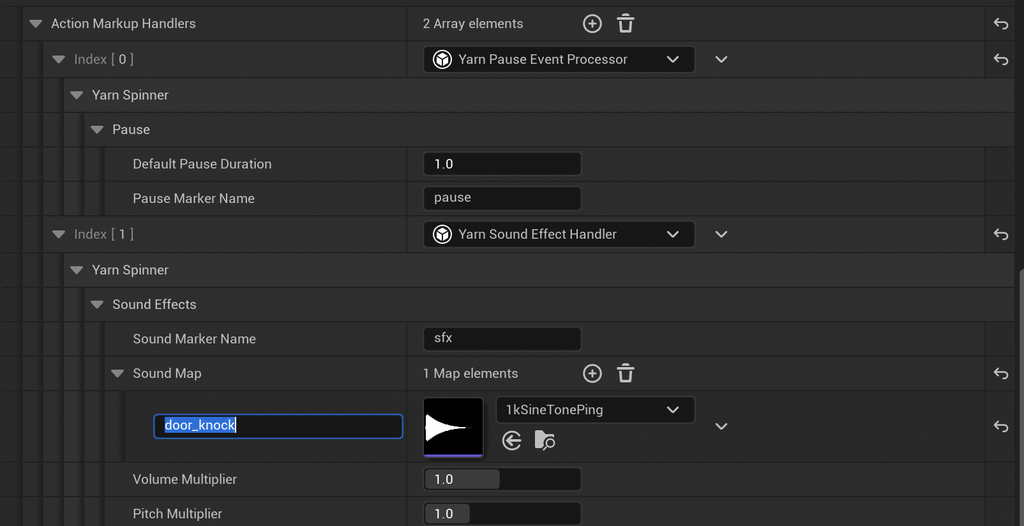
Task: Add element to Sound Map
Action: click(x=592, y=374)
